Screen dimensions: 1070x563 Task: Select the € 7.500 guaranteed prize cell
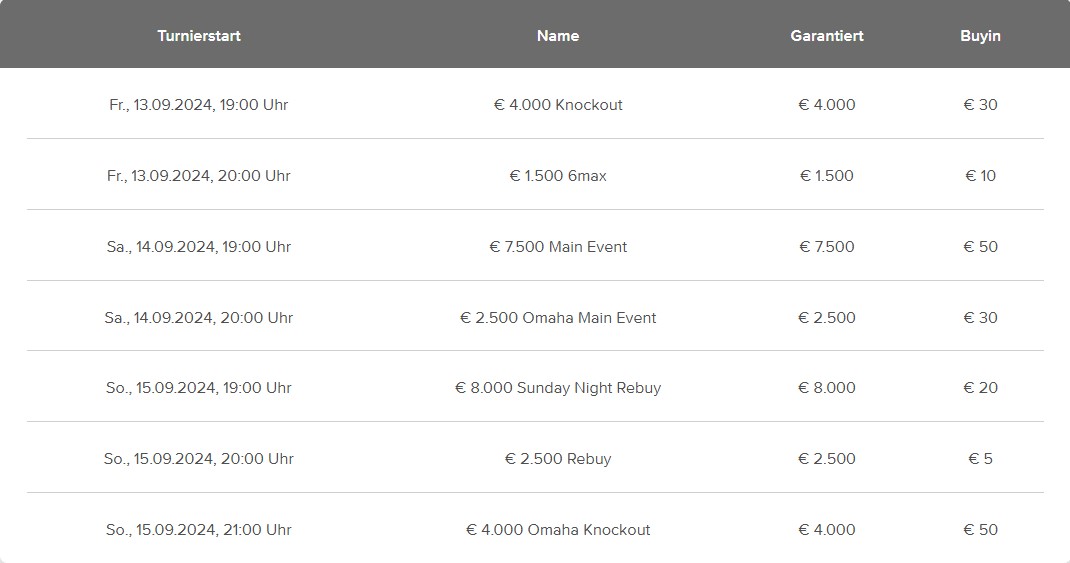pos(827,247)
